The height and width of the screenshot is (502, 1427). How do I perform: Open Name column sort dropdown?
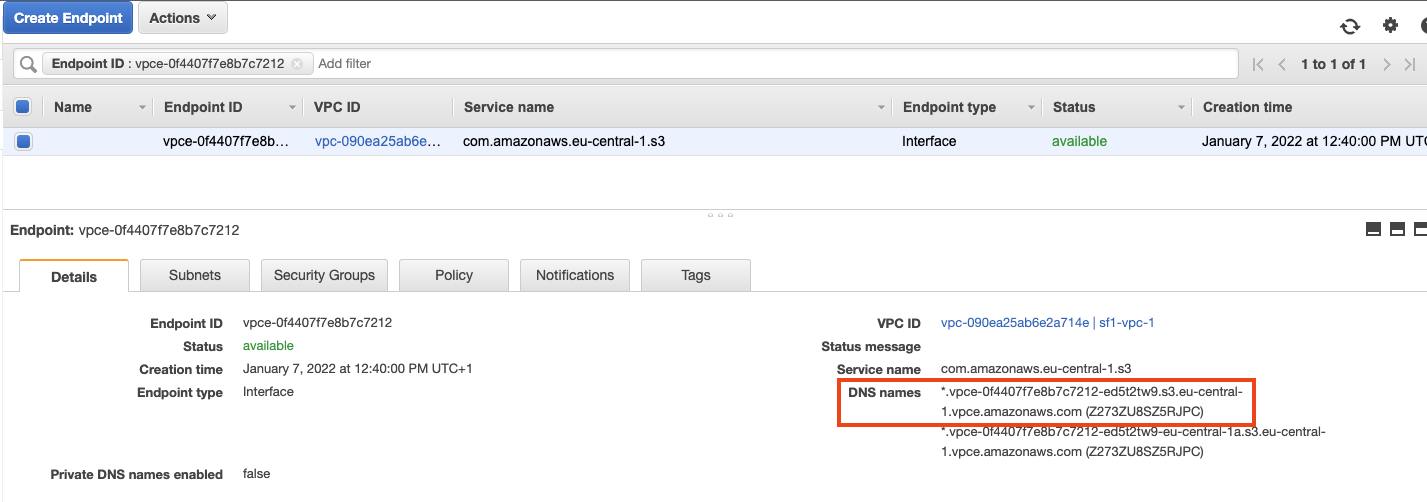tap(143, 108)
